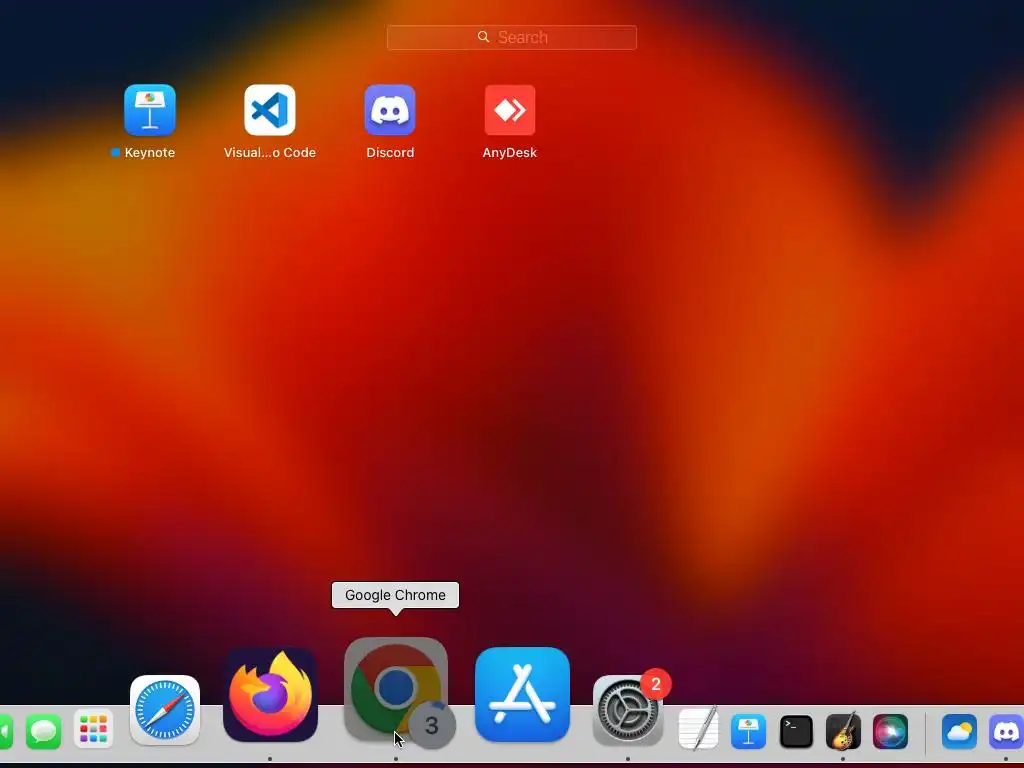The height and width of the screenshot is (768, 1024).
Task: Open Discord from the Launchpad grid
Action: [390, 110]
